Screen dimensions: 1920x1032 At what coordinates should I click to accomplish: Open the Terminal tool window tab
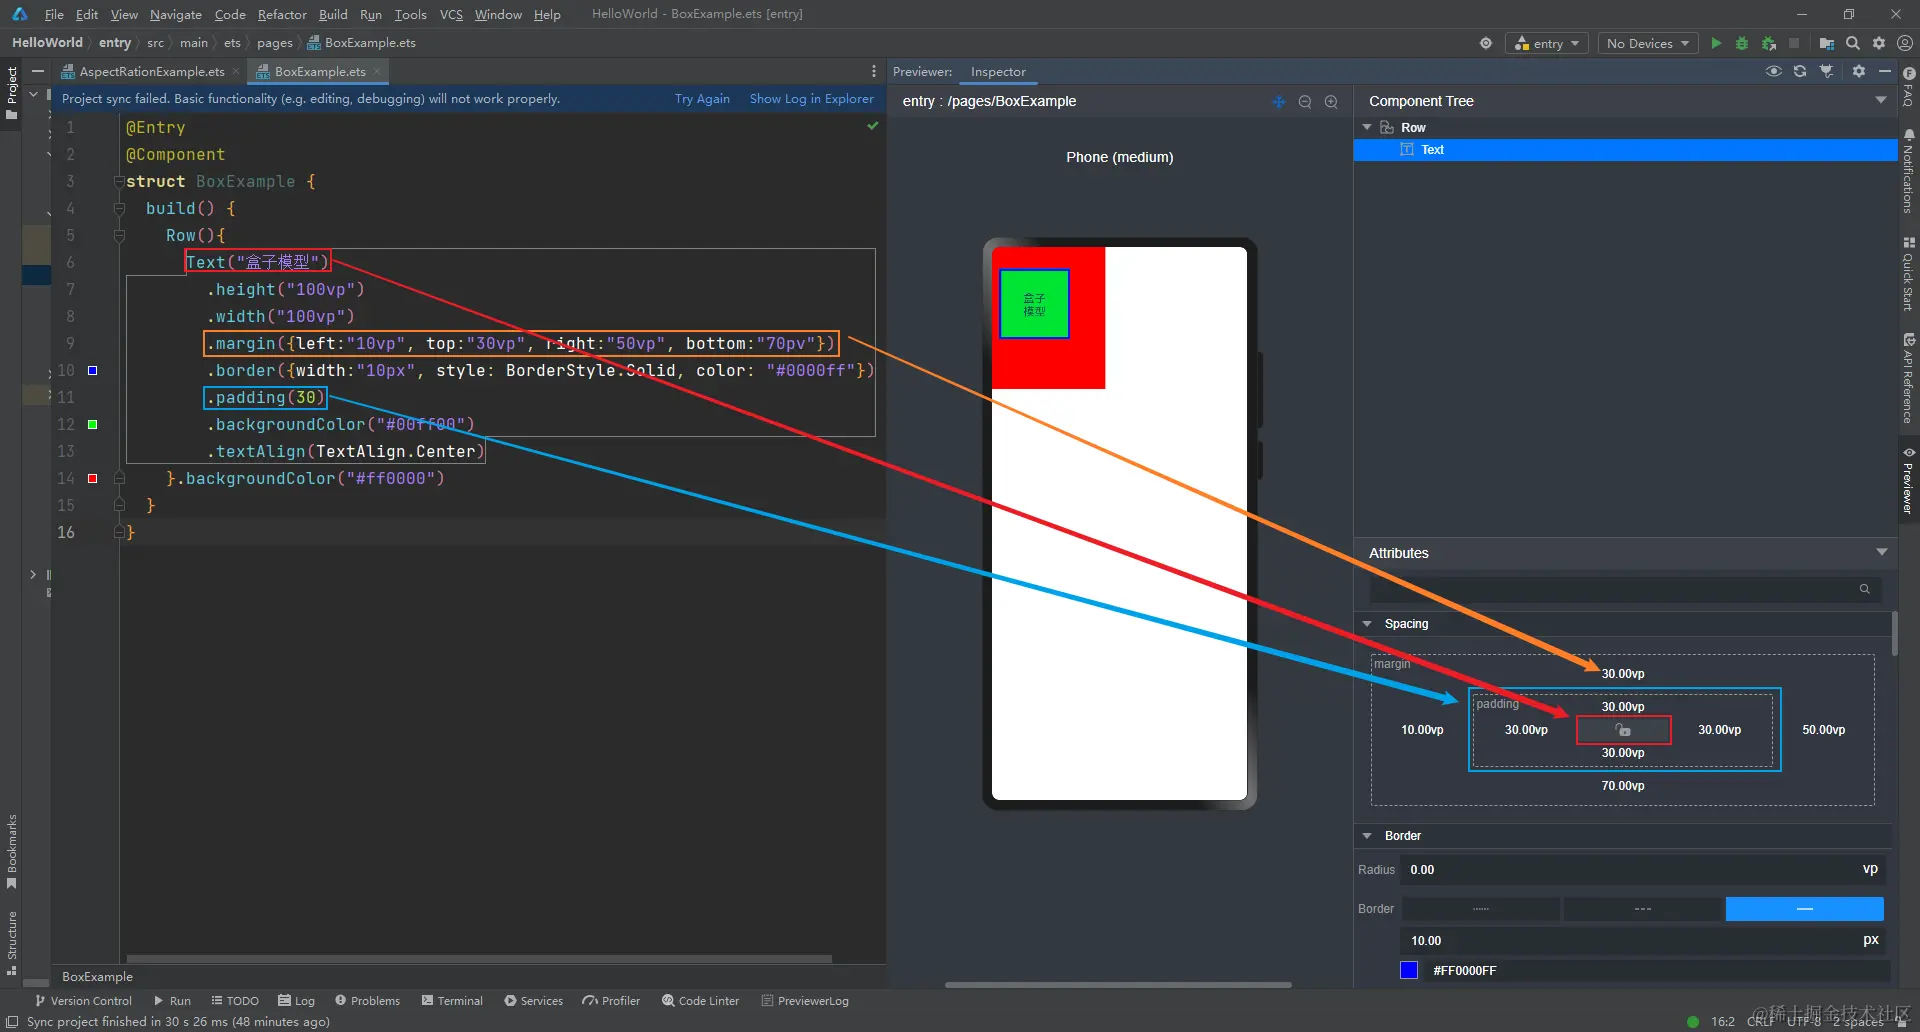pos(452,1000)
